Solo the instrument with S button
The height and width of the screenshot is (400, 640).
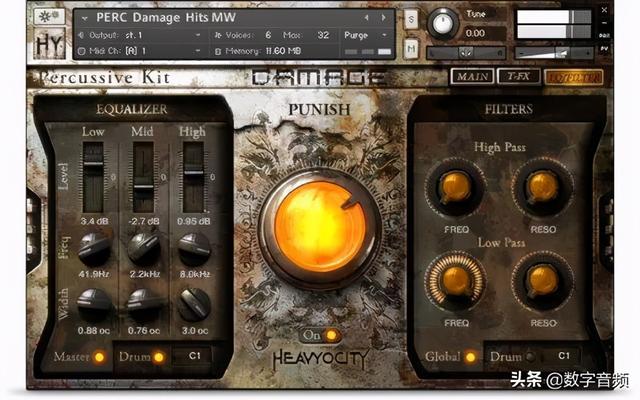click(x=411, y=19)
